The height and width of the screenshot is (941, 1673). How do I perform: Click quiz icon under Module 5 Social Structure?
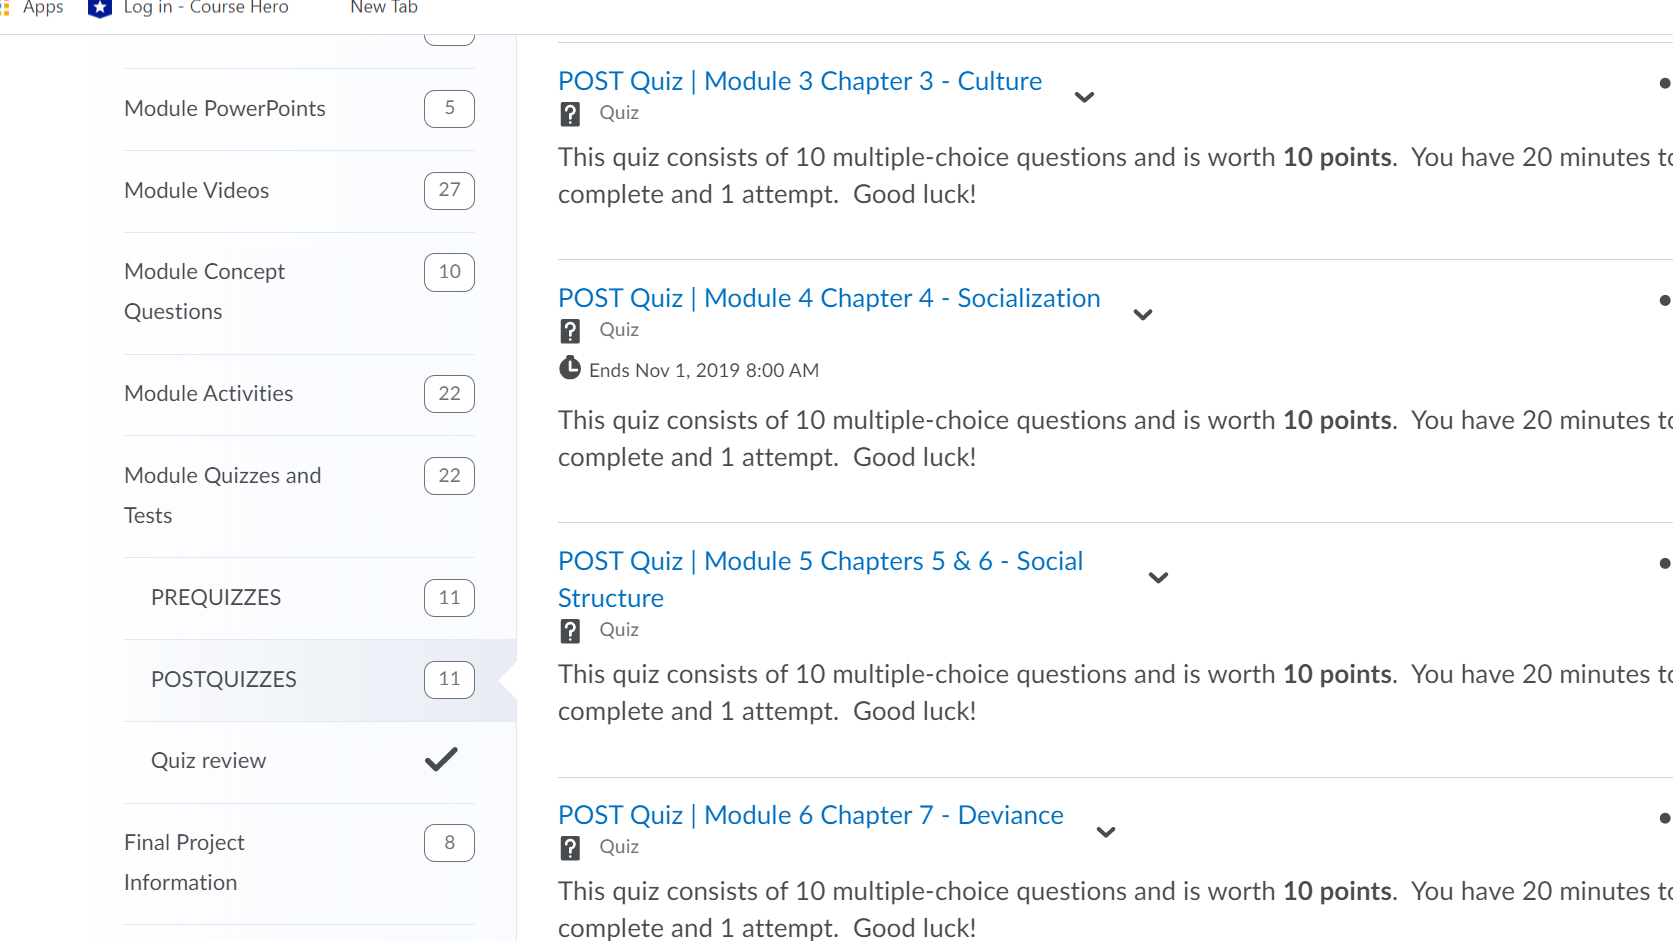[x=570, y=631]
